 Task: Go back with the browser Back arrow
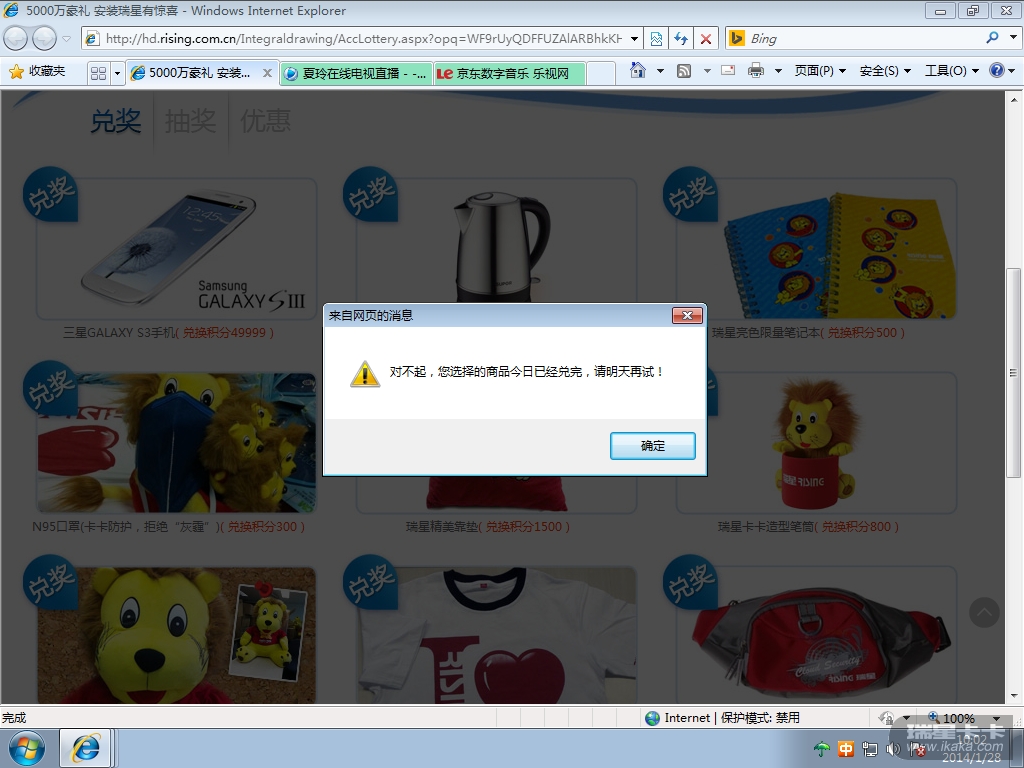(16, 39)
